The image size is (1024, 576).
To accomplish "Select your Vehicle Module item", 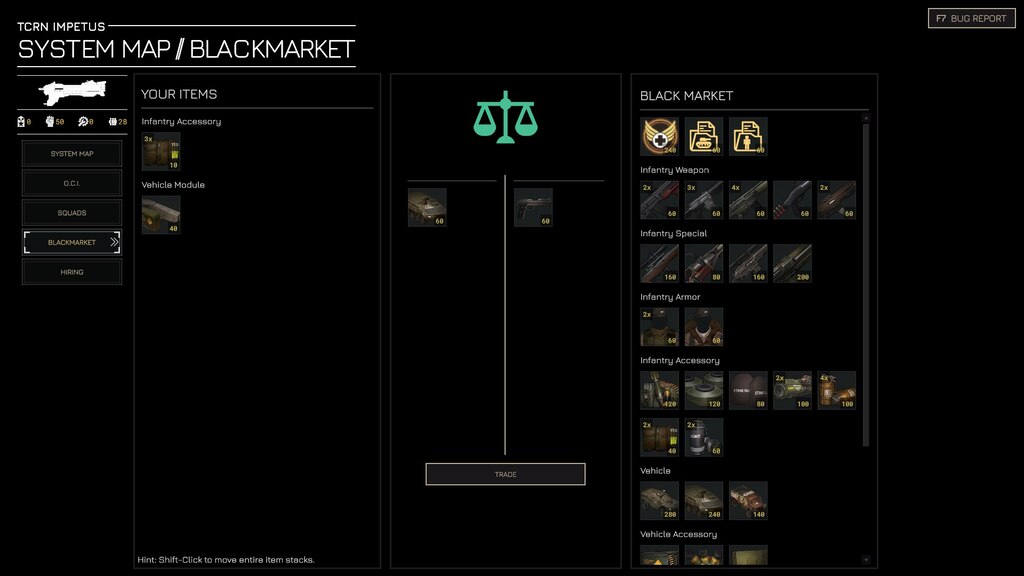I will pos(161,215).
